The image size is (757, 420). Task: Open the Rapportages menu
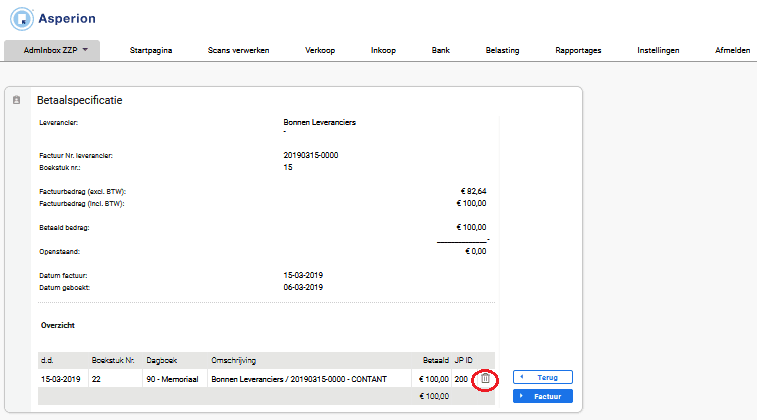(578, 50)
